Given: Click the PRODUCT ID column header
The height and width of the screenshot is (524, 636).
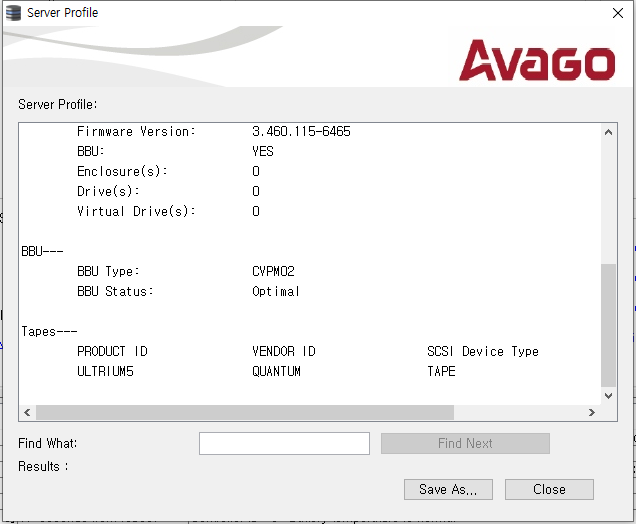Looking at the screenshot, I should pyautogui.click(x=112, y=351).
